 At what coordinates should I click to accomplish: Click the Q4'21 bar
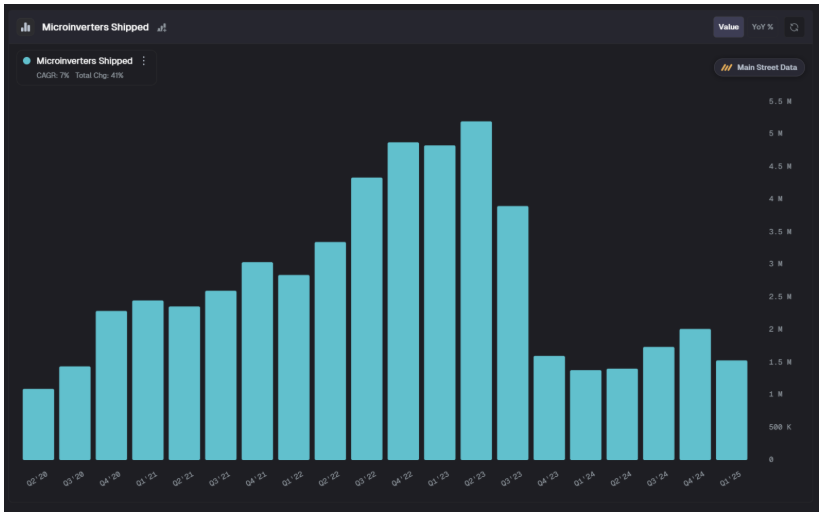(x=257, y=361)
